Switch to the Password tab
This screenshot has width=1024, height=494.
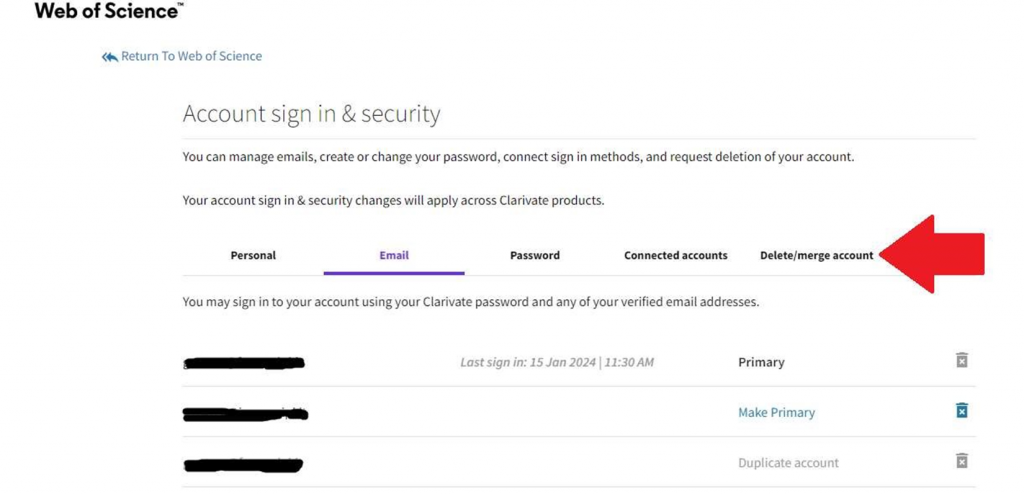pyautogui.click(x=535, y=255)
